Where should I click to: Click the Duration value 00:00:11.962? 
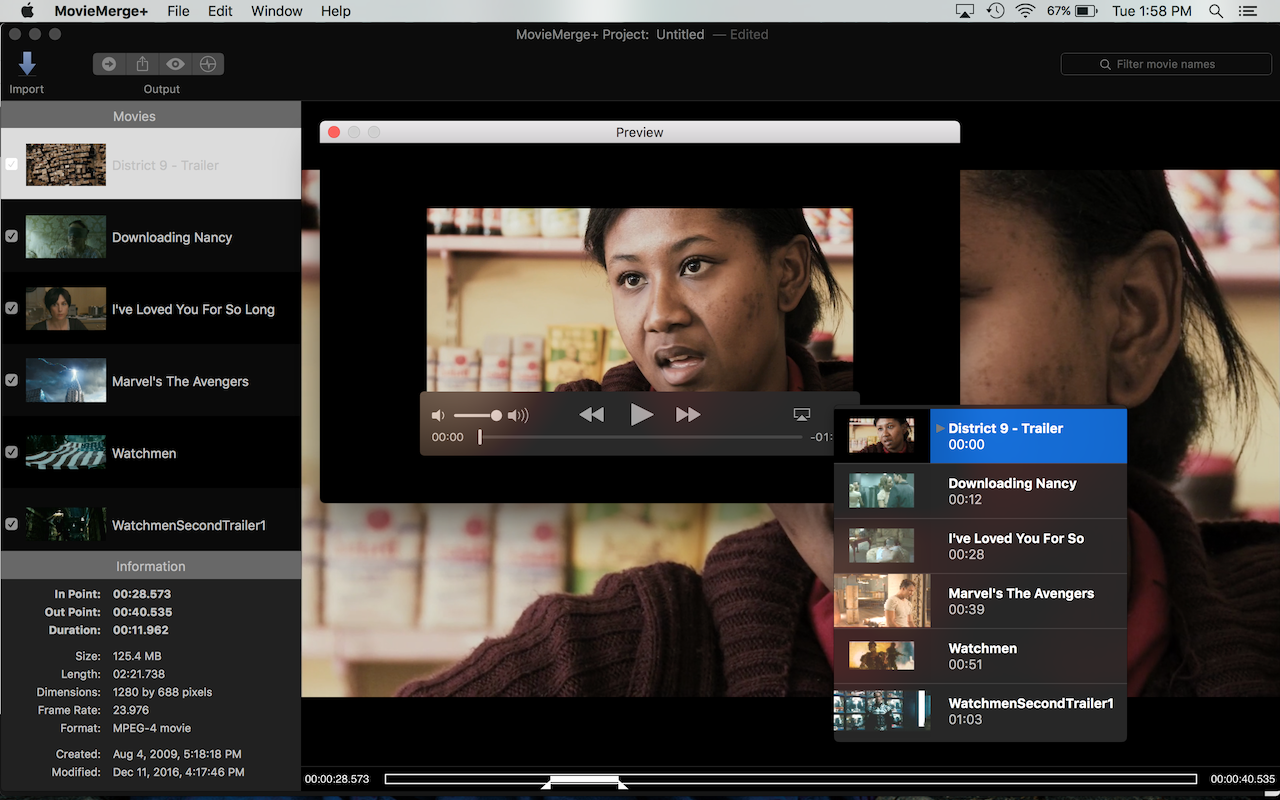(x=142, y=630)
